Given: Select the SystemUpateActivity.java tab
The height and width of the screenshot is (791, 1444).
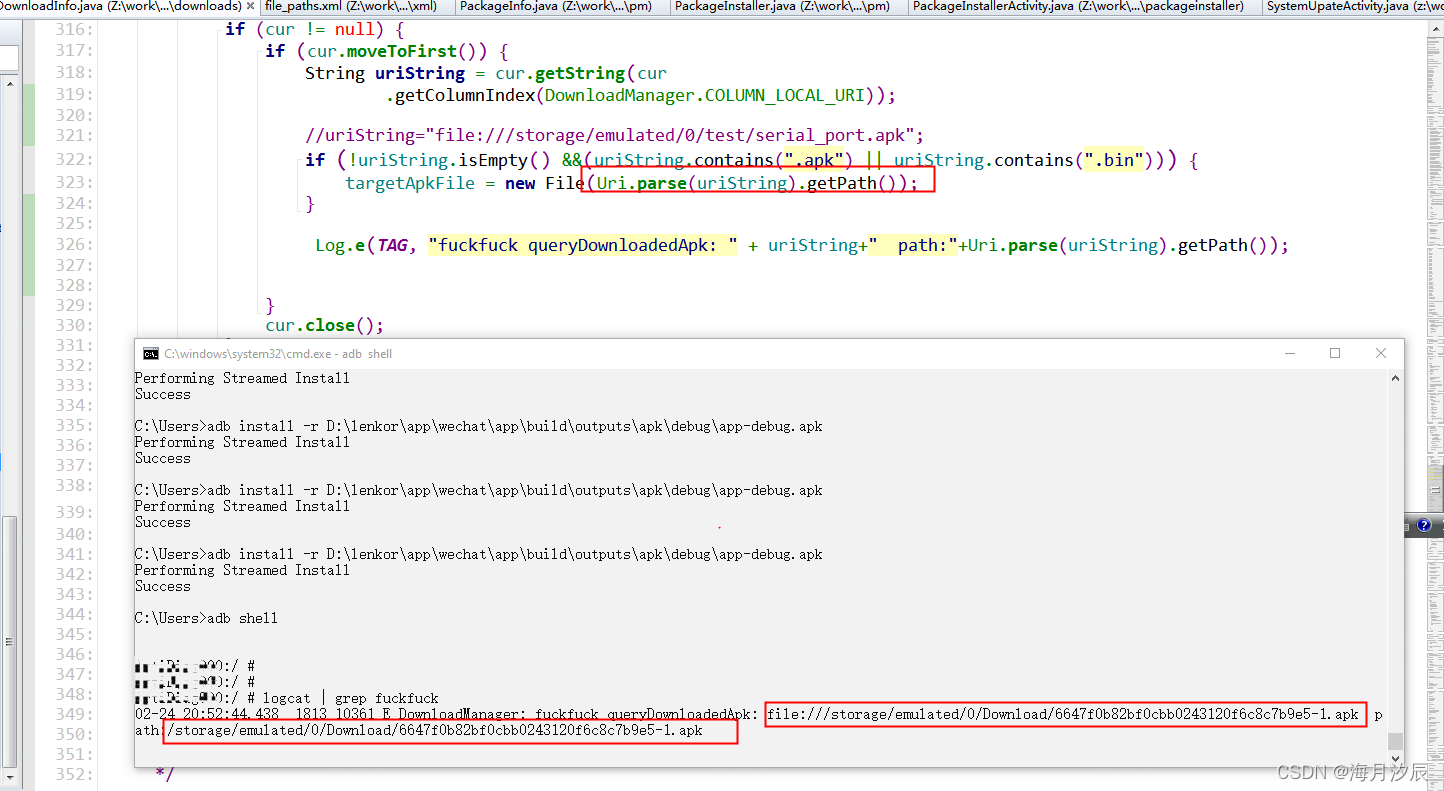Looking at the screenshot, I should pyautogui.click(x=1350, y=5).
